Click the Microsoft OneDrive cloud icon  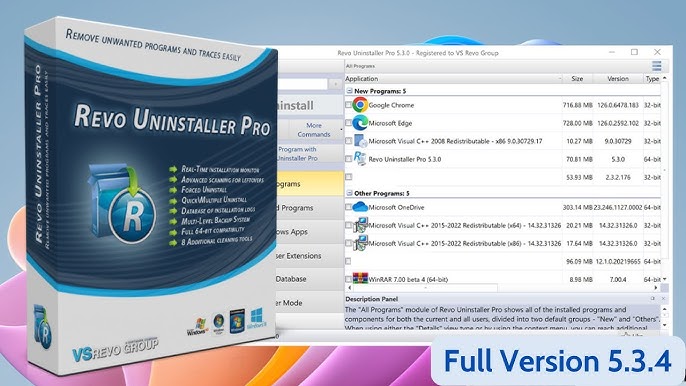tap(360, 207)
